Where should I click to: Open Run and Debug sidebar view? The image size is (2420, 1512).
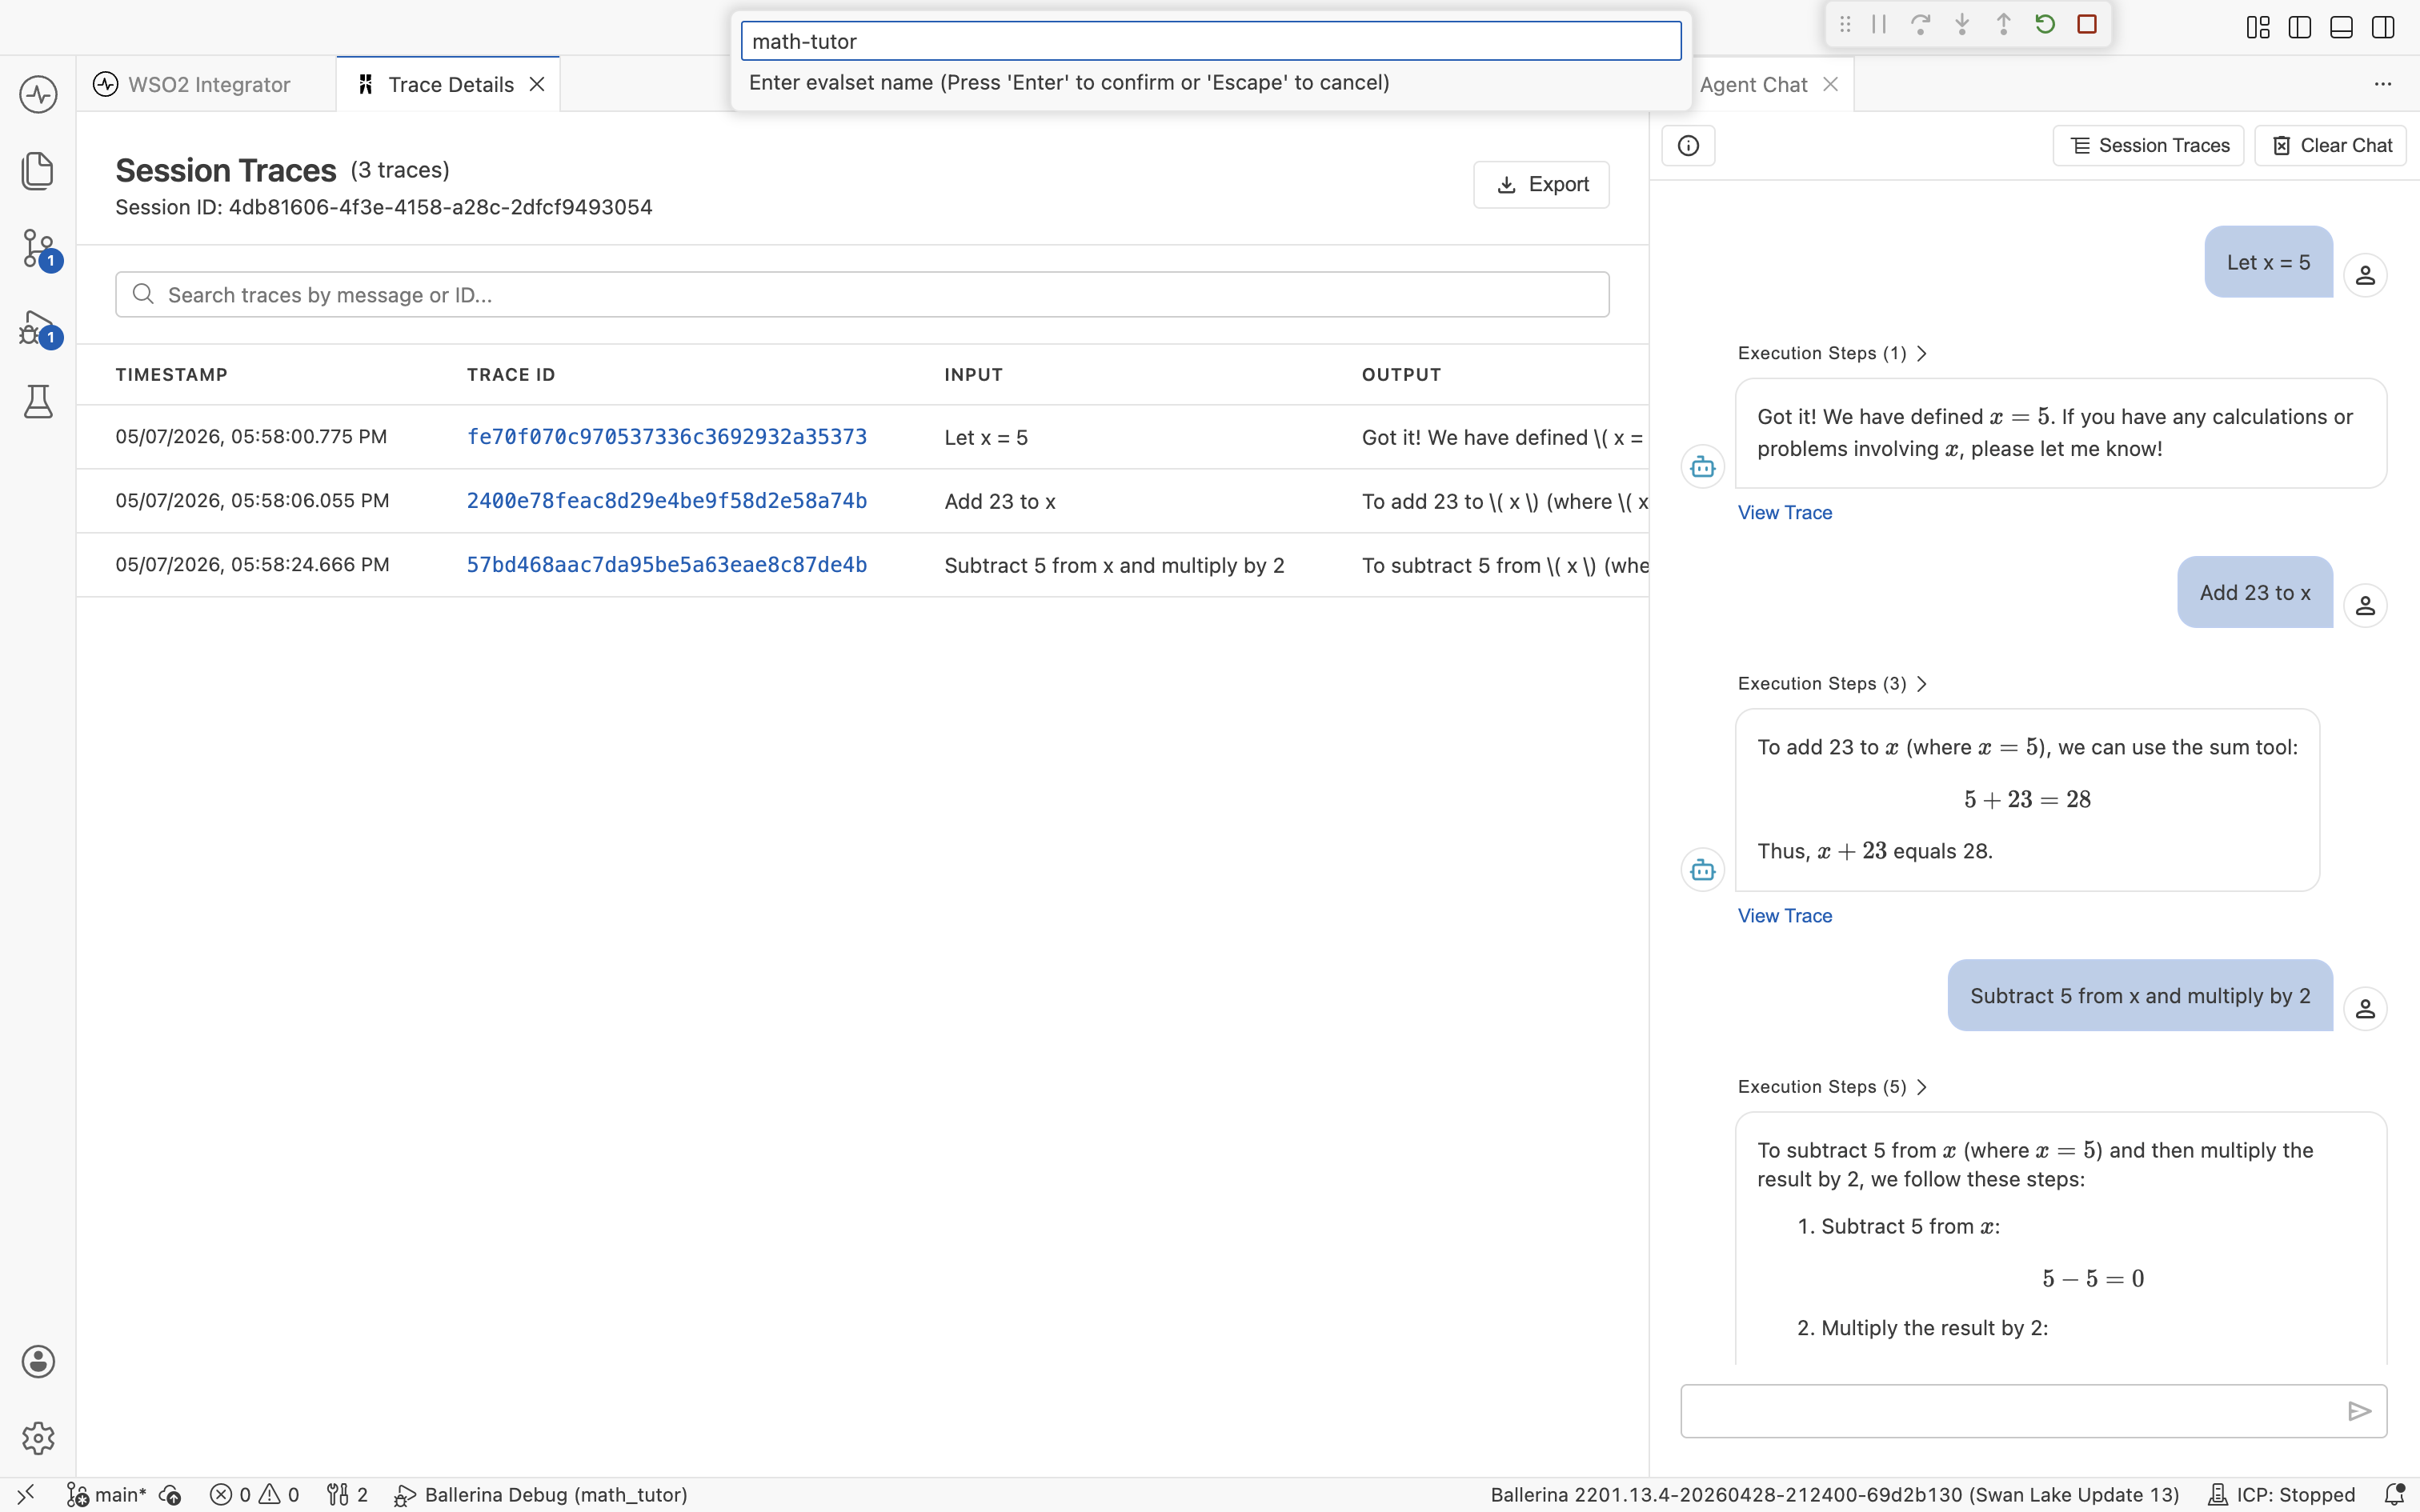(38, 326)
